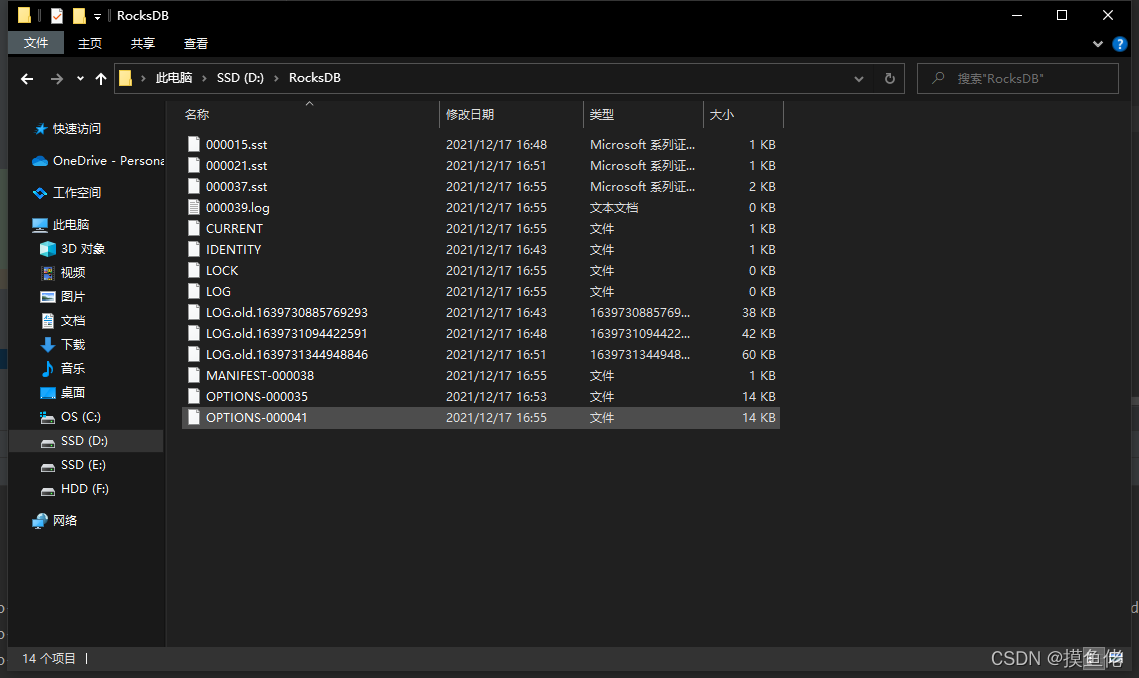Screen dimensions: 1139x678
Task: Expand the address bar history dropdown
Action: (859, 78)
